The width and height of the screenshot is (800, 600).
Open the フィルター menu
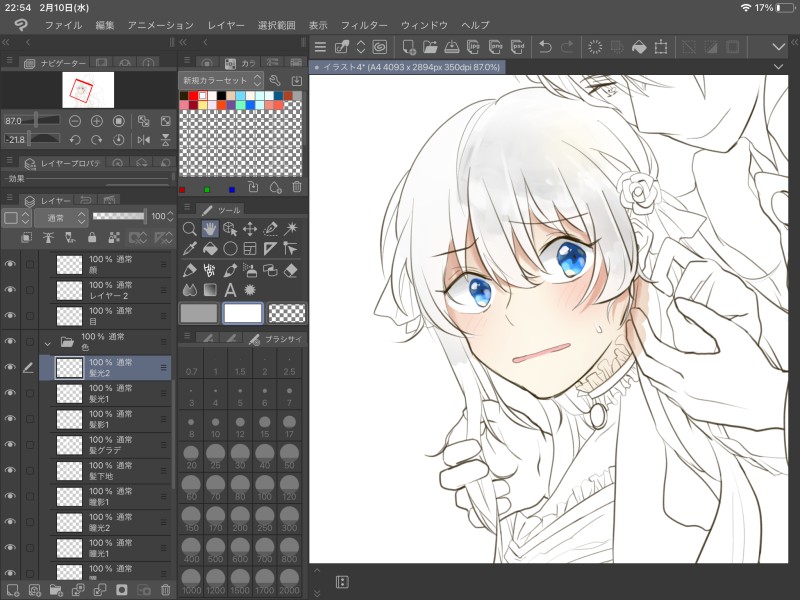[364, 25]
